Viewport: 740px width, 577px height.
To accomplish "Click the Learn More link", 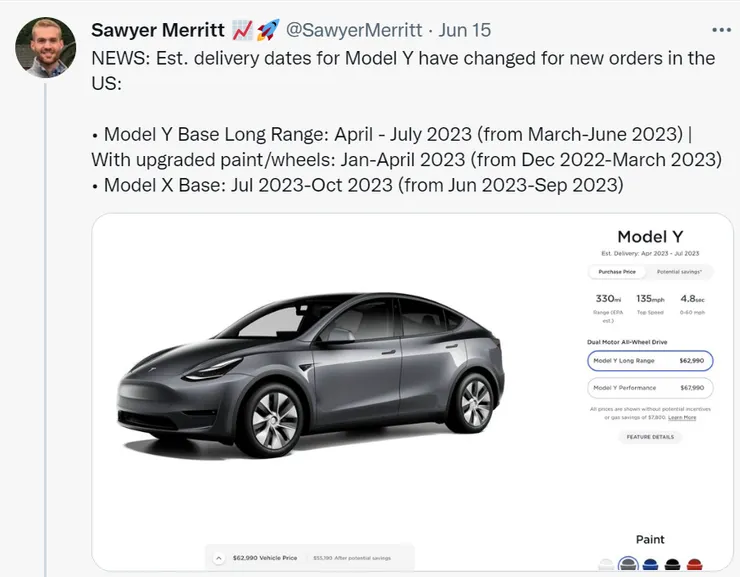I will coord(682,417).
